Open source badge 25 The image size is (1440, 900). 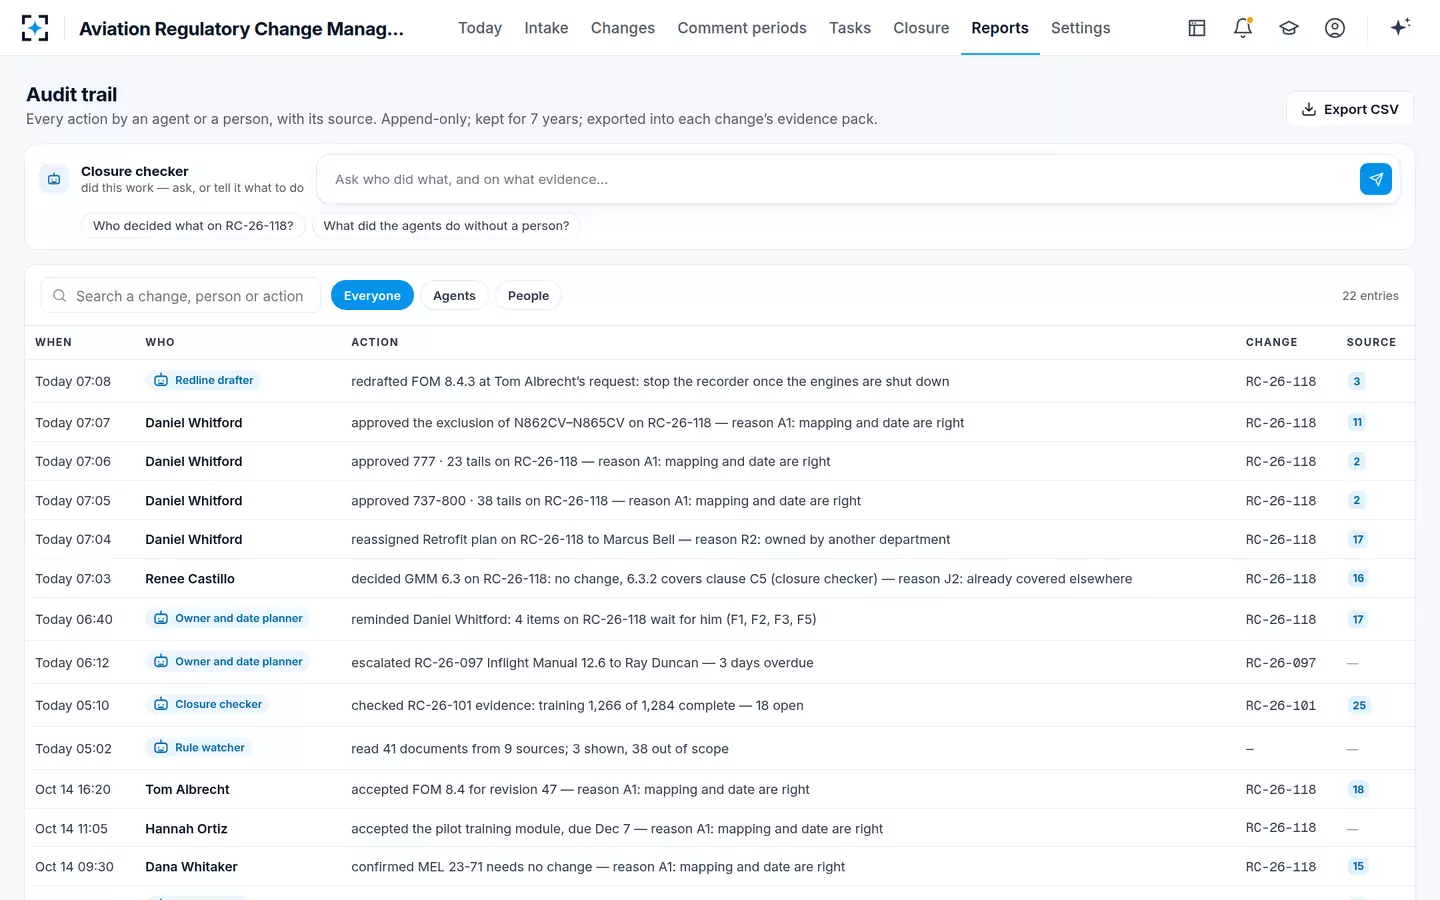[1359, 705]
